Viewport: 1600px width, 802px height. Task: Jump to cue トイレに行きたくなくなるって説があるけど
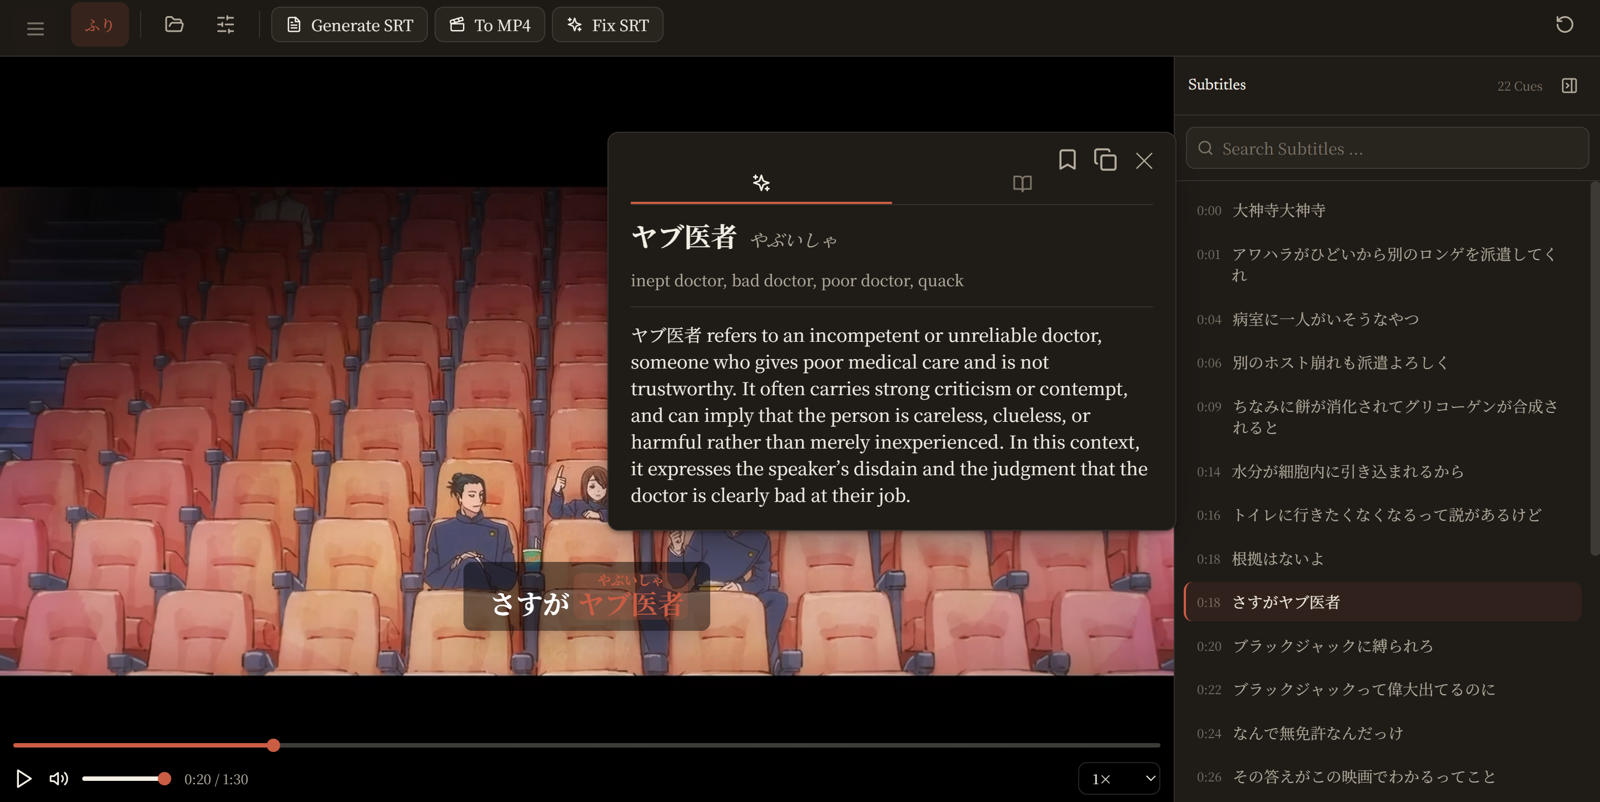pyautogui.click(x=1382, y=515)
